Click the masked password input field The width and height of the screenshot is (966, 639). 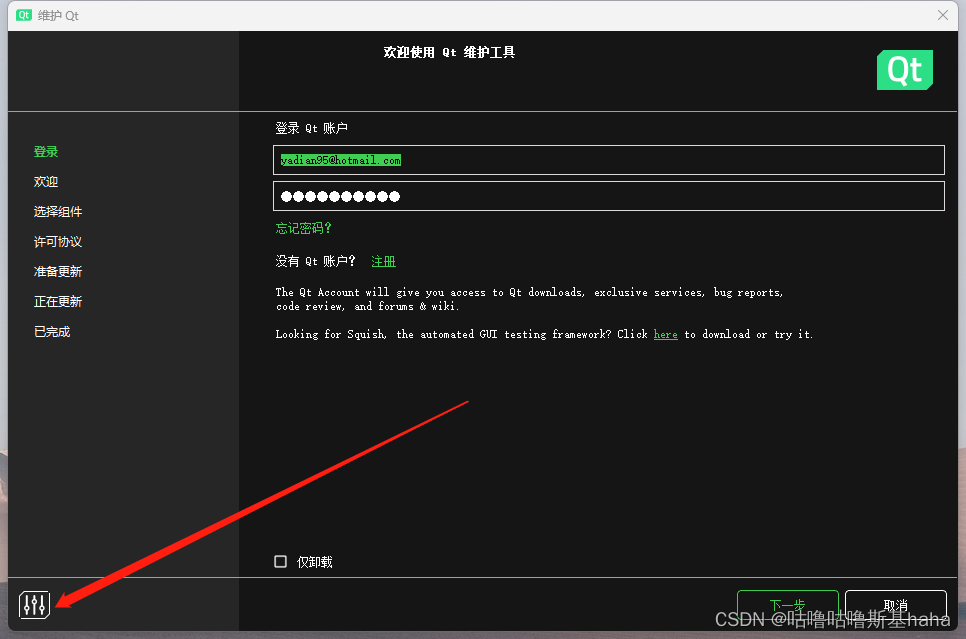tap(608, 196)
